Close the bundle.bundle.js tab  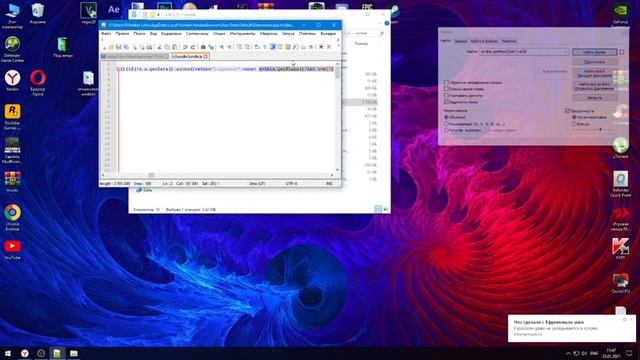point(206,56)
